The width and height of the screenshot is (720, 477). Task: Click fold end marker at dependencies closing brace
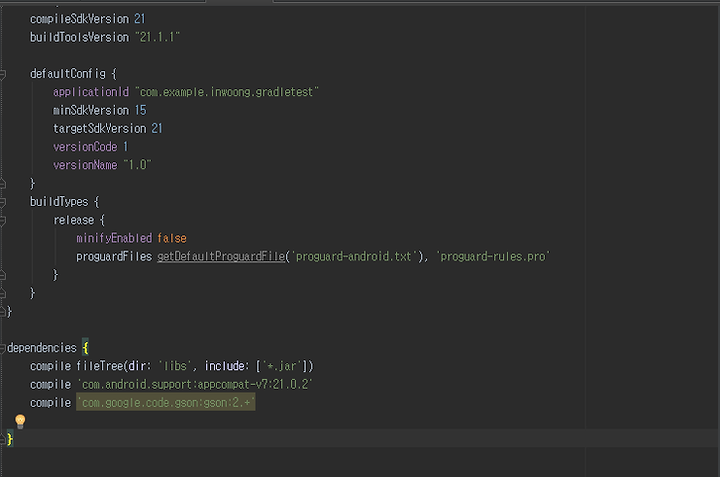[x=3, y=439]
